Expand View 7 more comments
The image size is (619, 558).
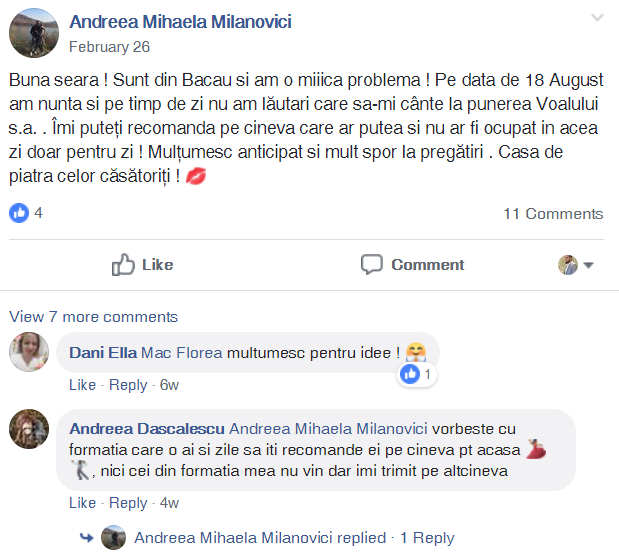[93, 317]
